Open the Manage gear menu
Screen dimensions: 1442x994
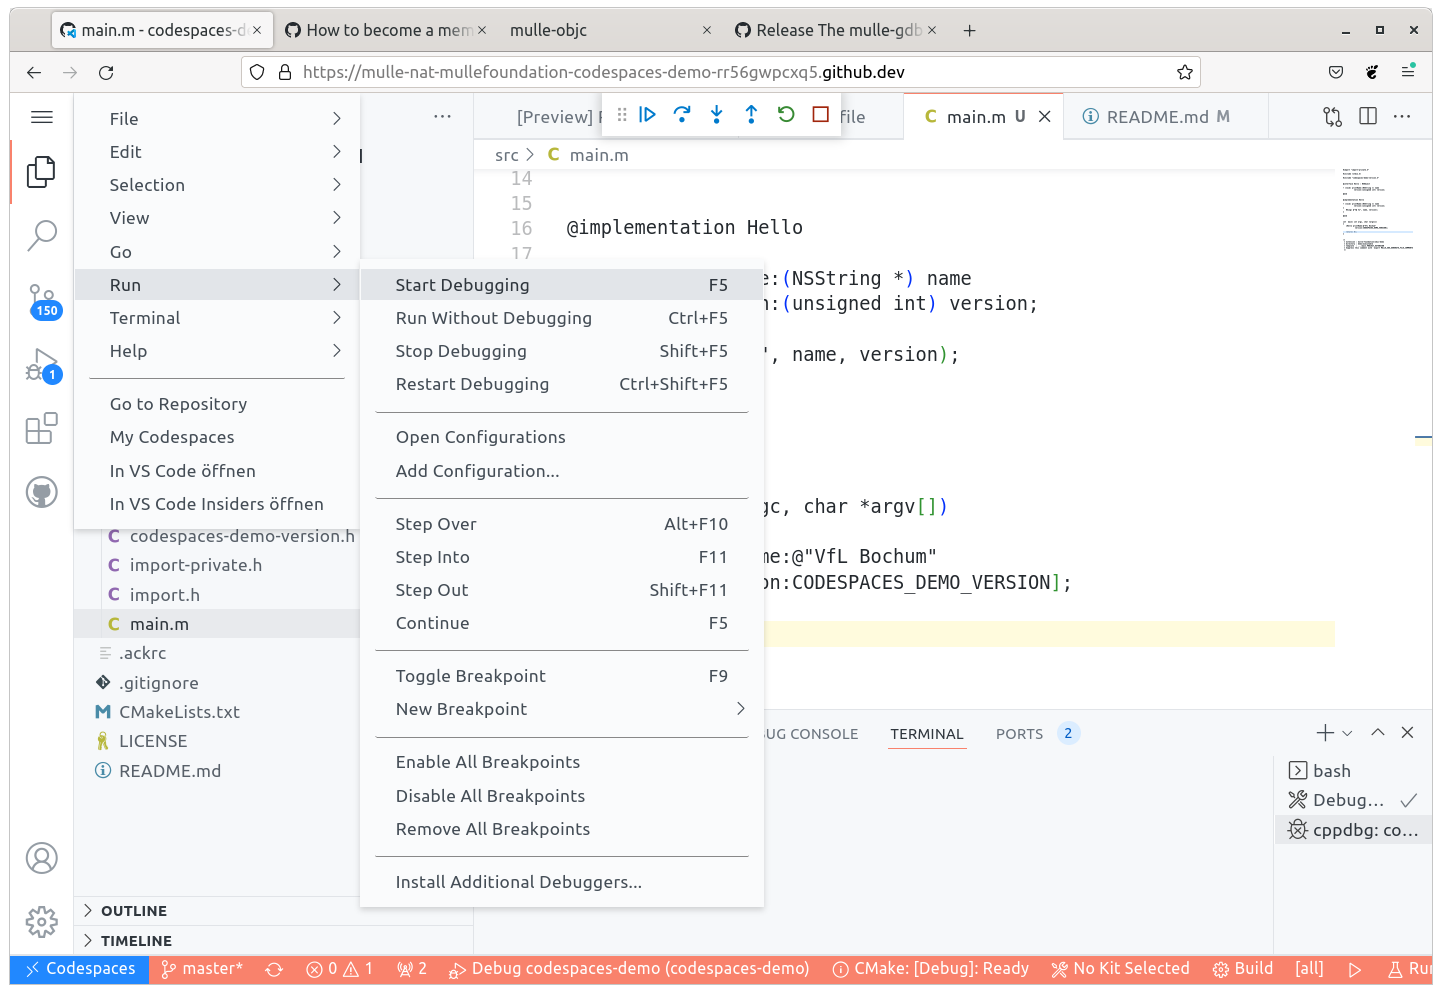(42, 921)
